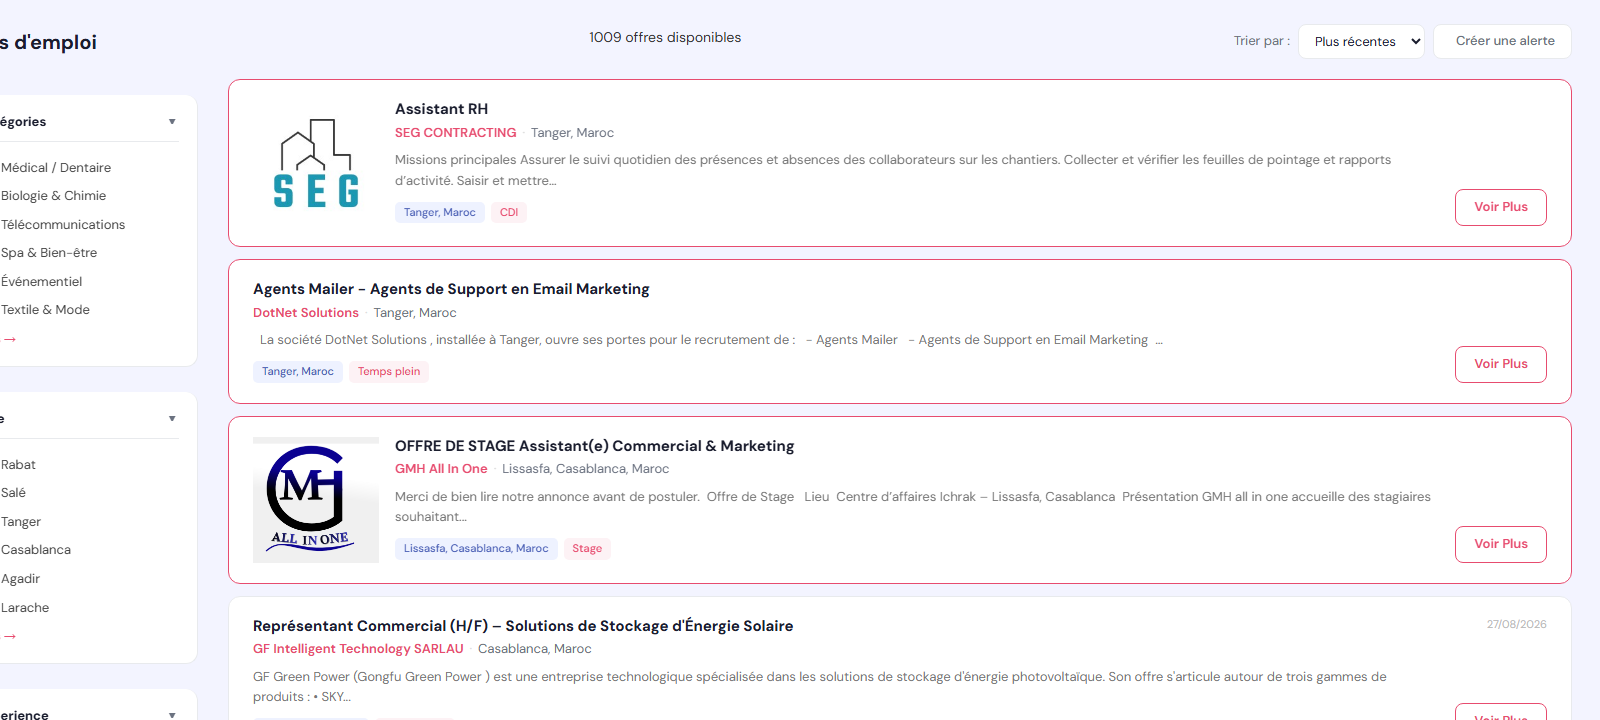Click the 'Créer une alerte' button
The width and height of the screenshot is (1600, 720).
coord(1502,41)
